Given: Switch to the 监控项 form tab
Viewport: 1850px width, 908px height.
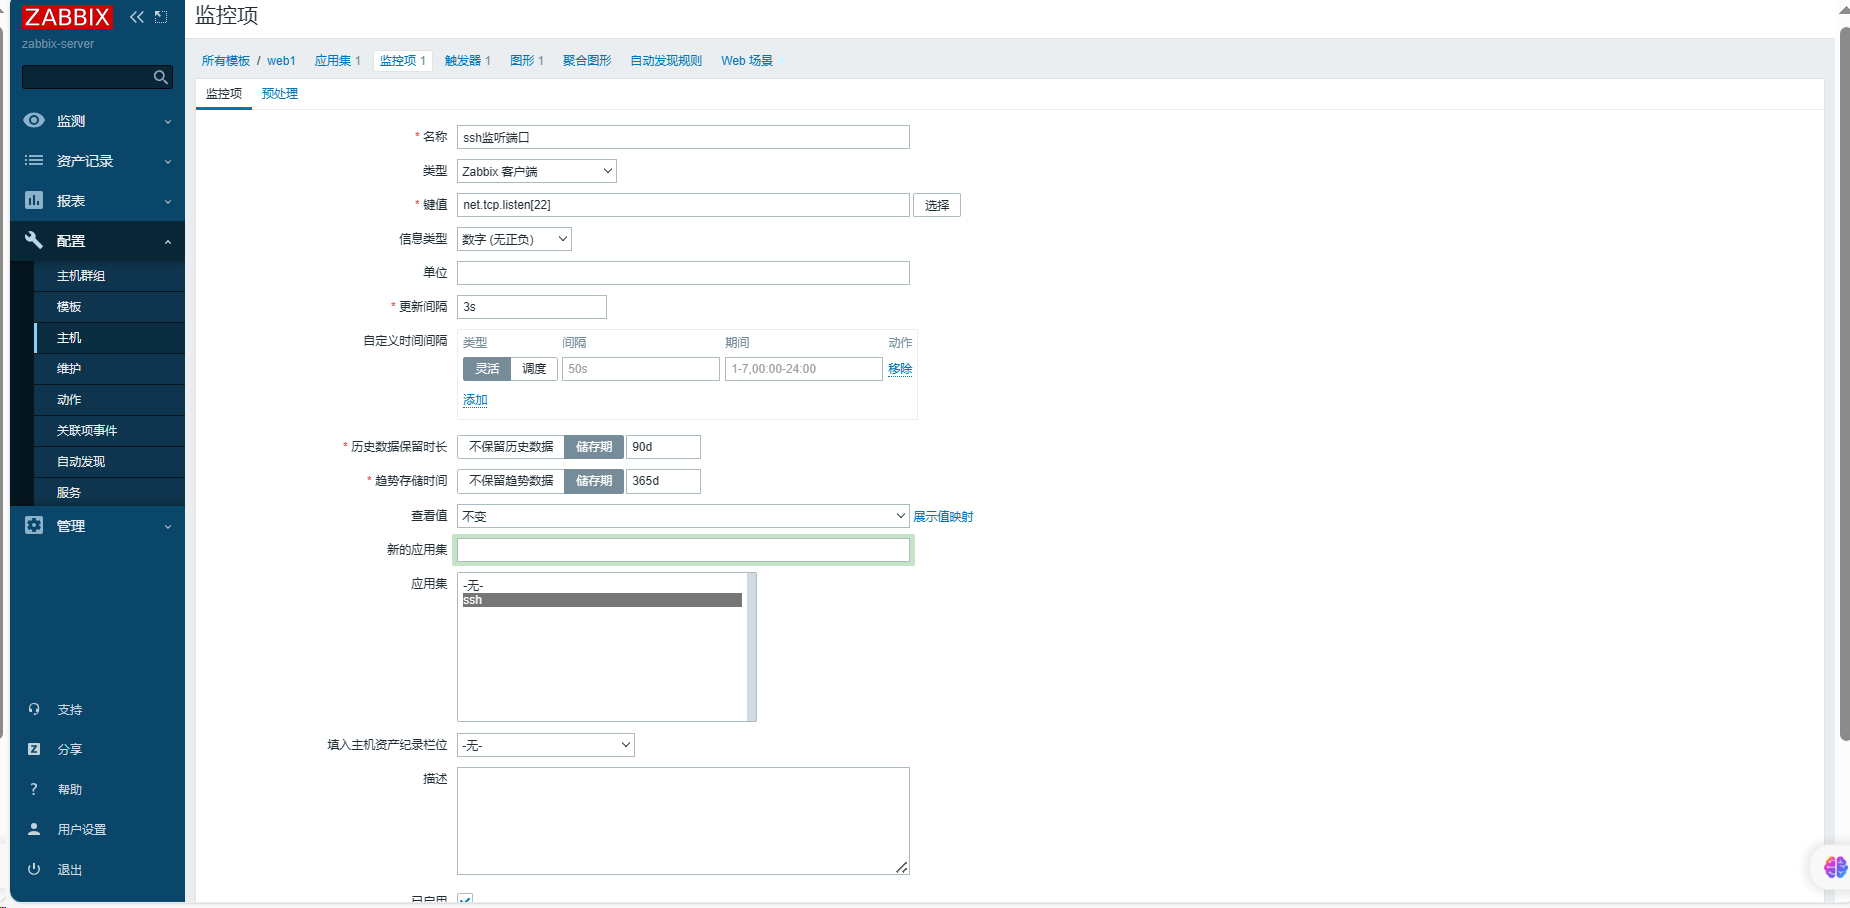Looking at the screenshot, I should [x=224, y=93].
